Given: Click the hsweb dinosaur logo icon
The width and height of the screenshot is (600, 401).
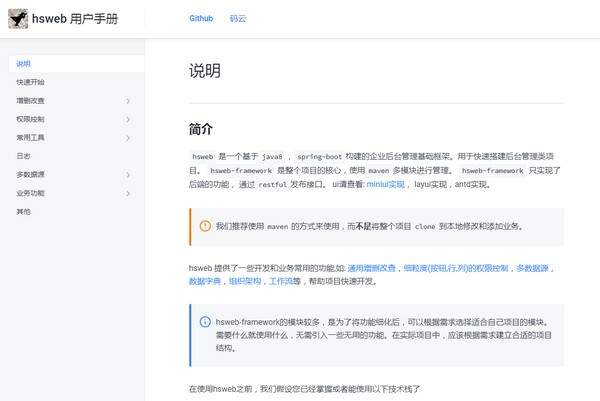Looking at the screenshot, I should (18, 18).
